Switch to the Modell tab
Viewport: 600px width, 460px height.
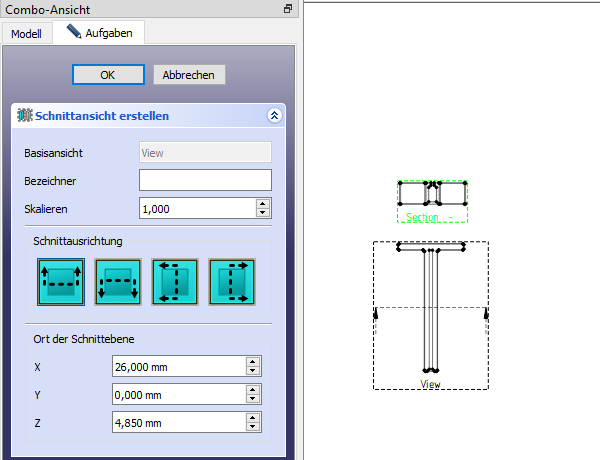pos(26,34)
